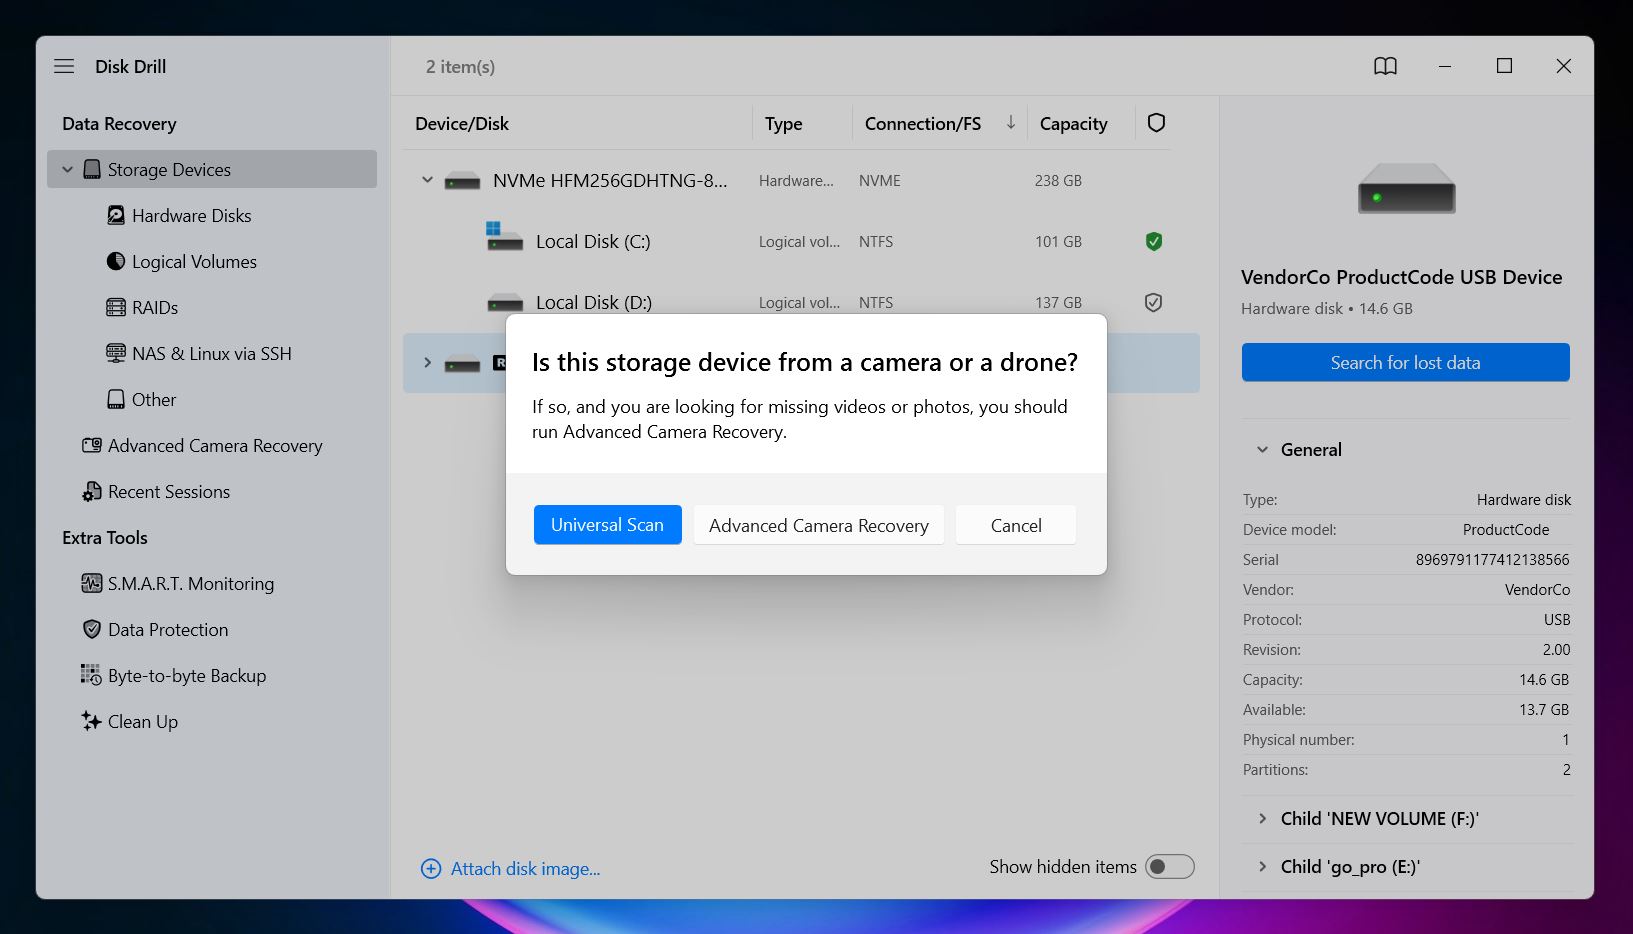Select the Local Disk (D:) row name
Screen dimensions: 1633x934
594,302
